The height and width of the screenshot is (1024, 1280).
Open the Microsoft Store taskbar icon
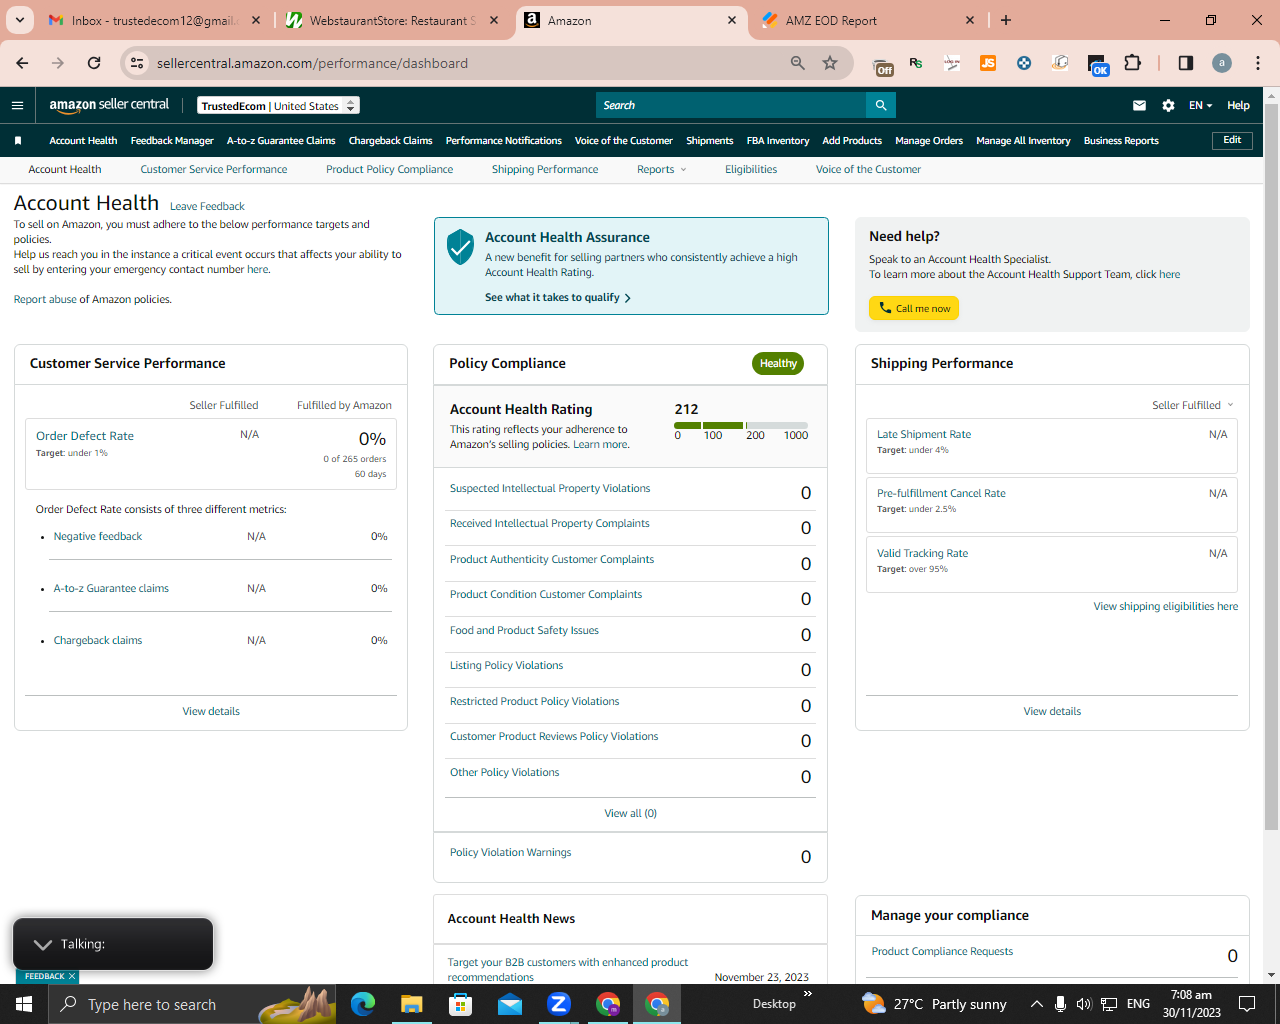(x=461, y=1004)
